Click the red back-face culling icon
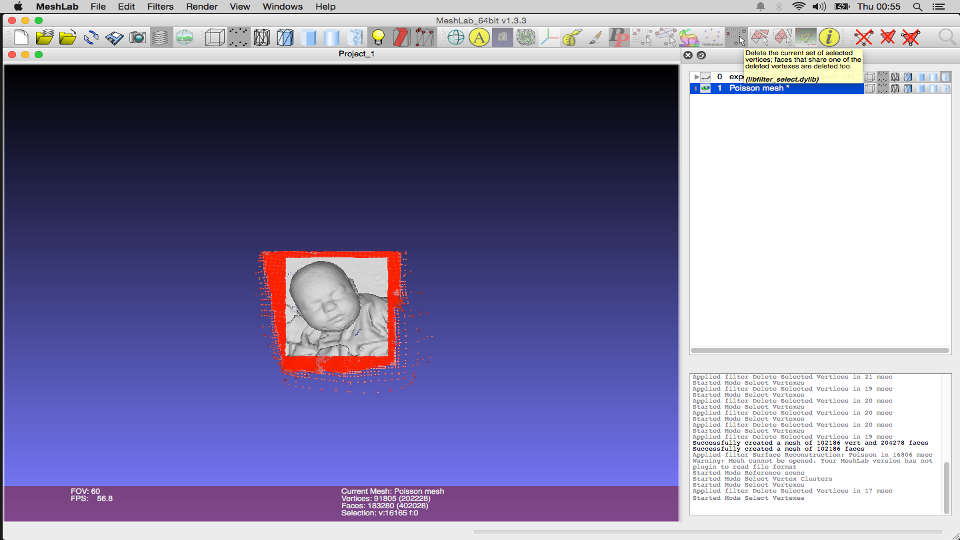This screenshot has width=960, height=540. 401,37
